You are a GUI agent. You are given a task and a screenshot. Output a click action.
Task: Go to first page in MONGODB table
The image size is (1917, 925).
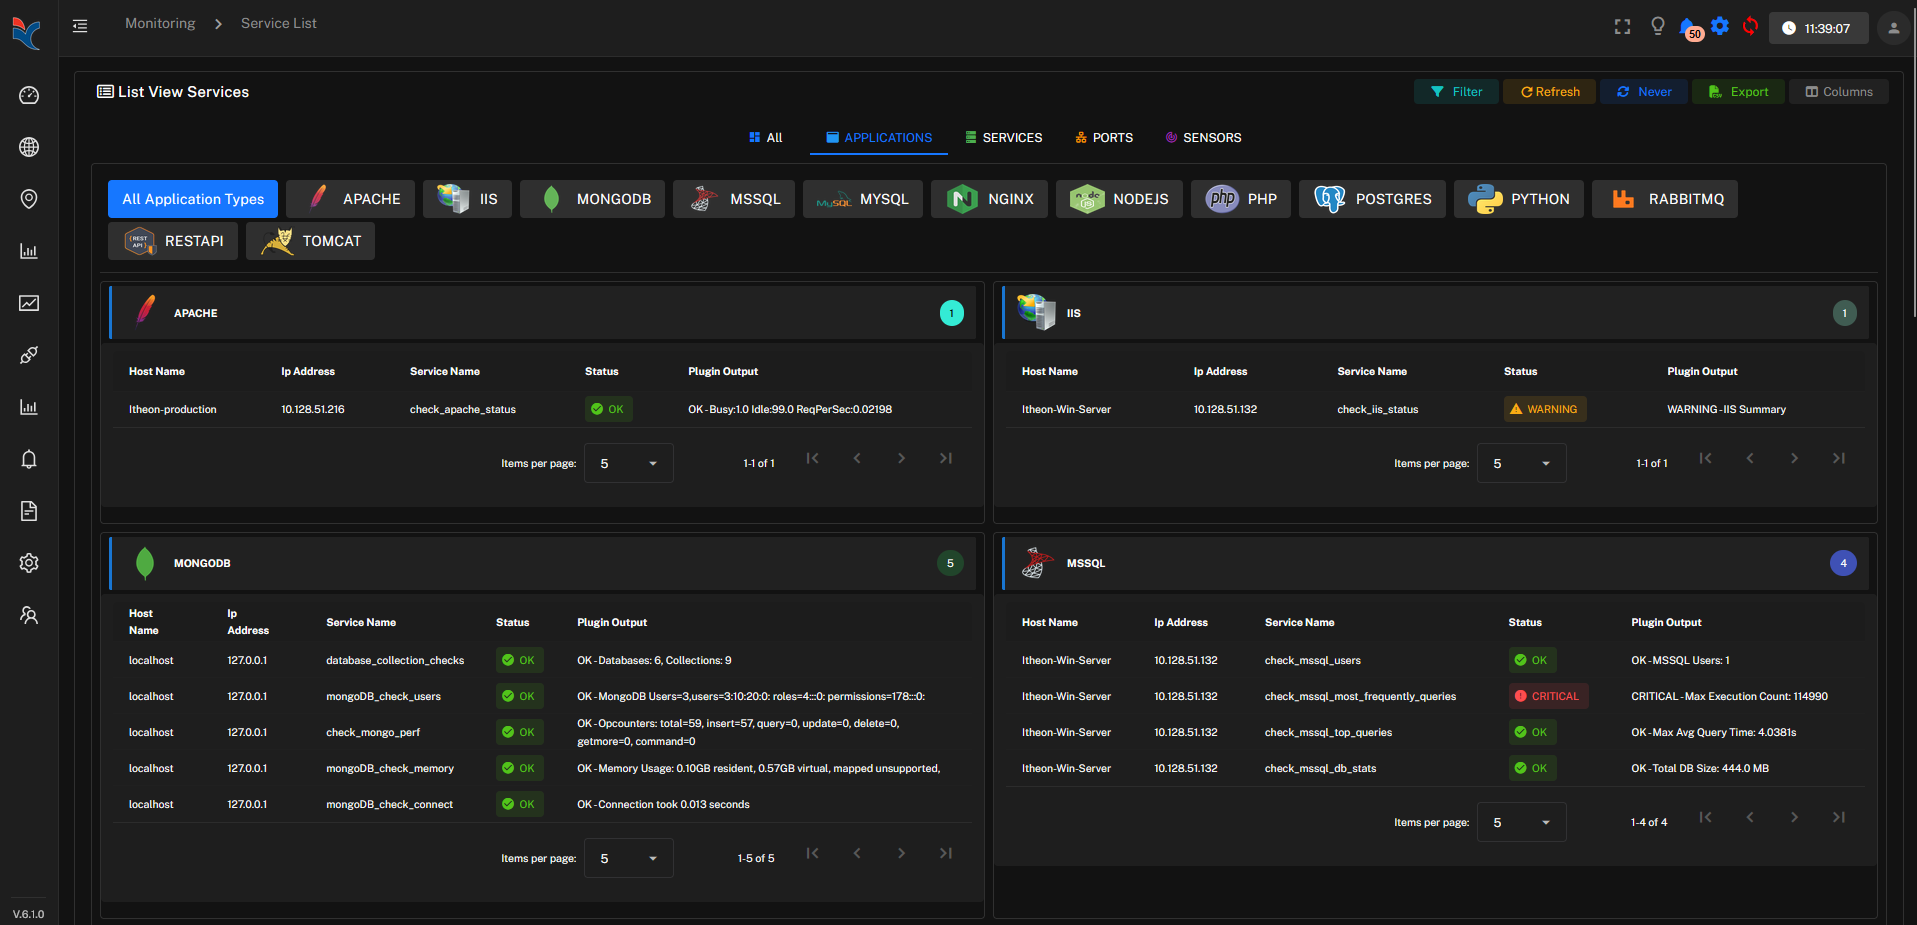pos(813,853)
